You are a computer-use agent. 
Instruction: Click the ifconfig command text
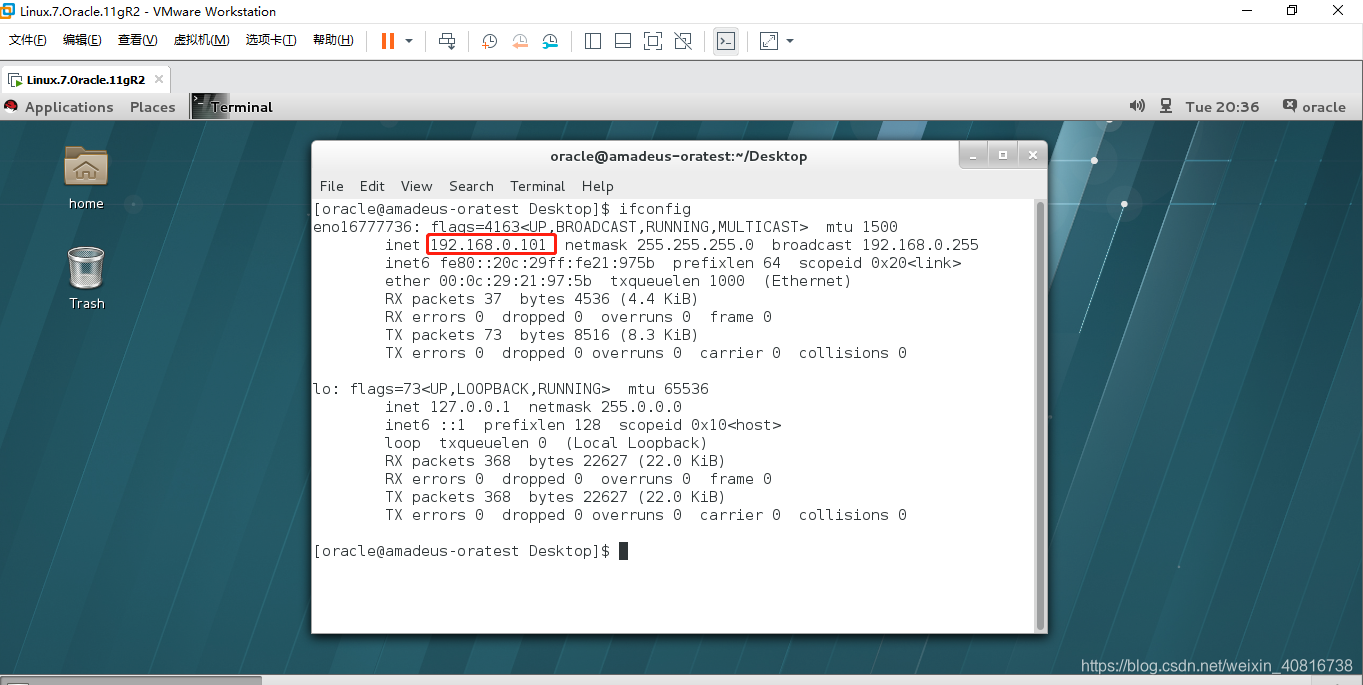[655, 209]
